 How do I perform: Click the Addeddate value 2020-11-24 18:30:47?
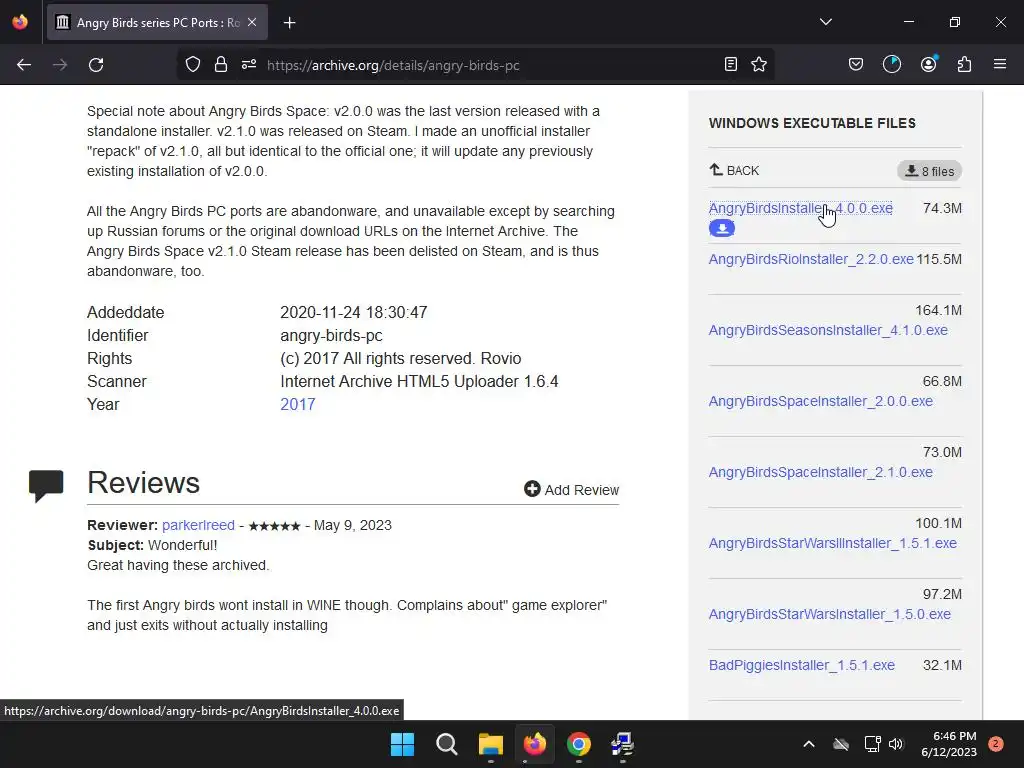coord(354,312)
